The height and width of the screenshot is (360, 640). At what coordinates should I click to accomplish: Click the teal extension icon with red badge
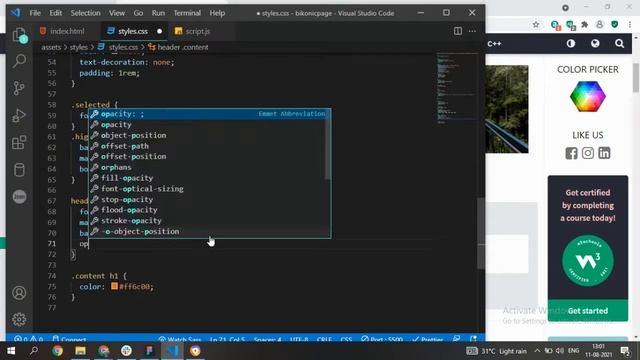[x=555, y=25]
